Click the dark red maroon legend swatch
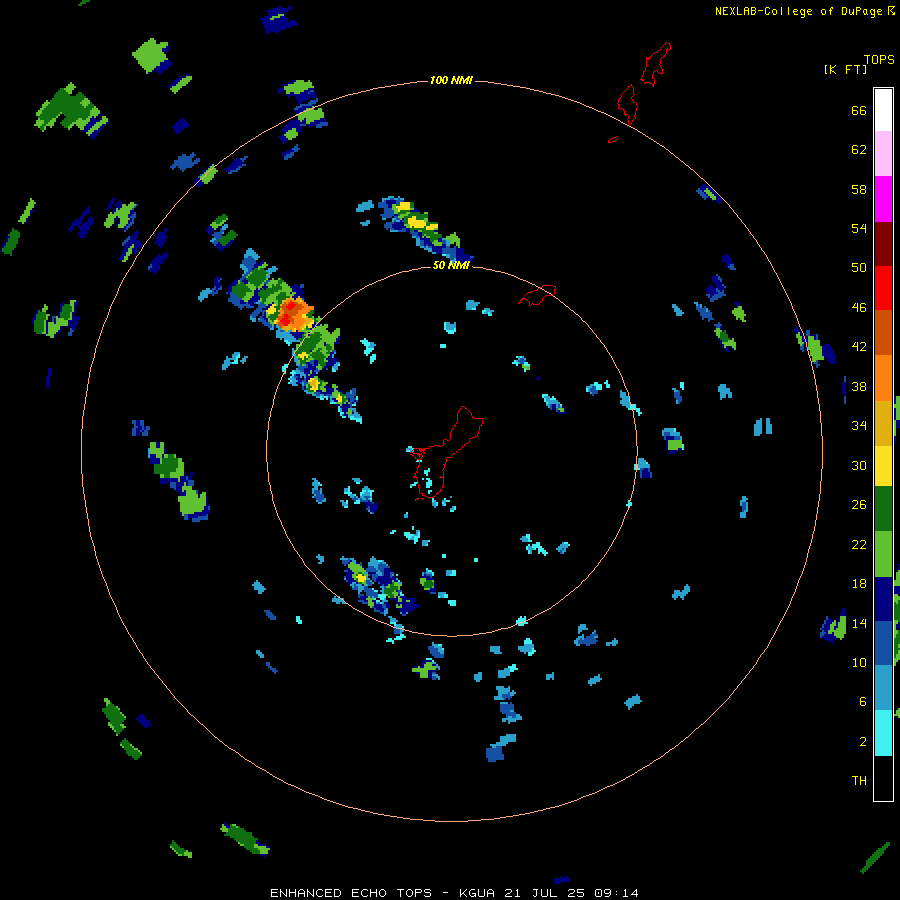Image resolution: width=900 pixels, height=900 pixels. tap(883, 243)
